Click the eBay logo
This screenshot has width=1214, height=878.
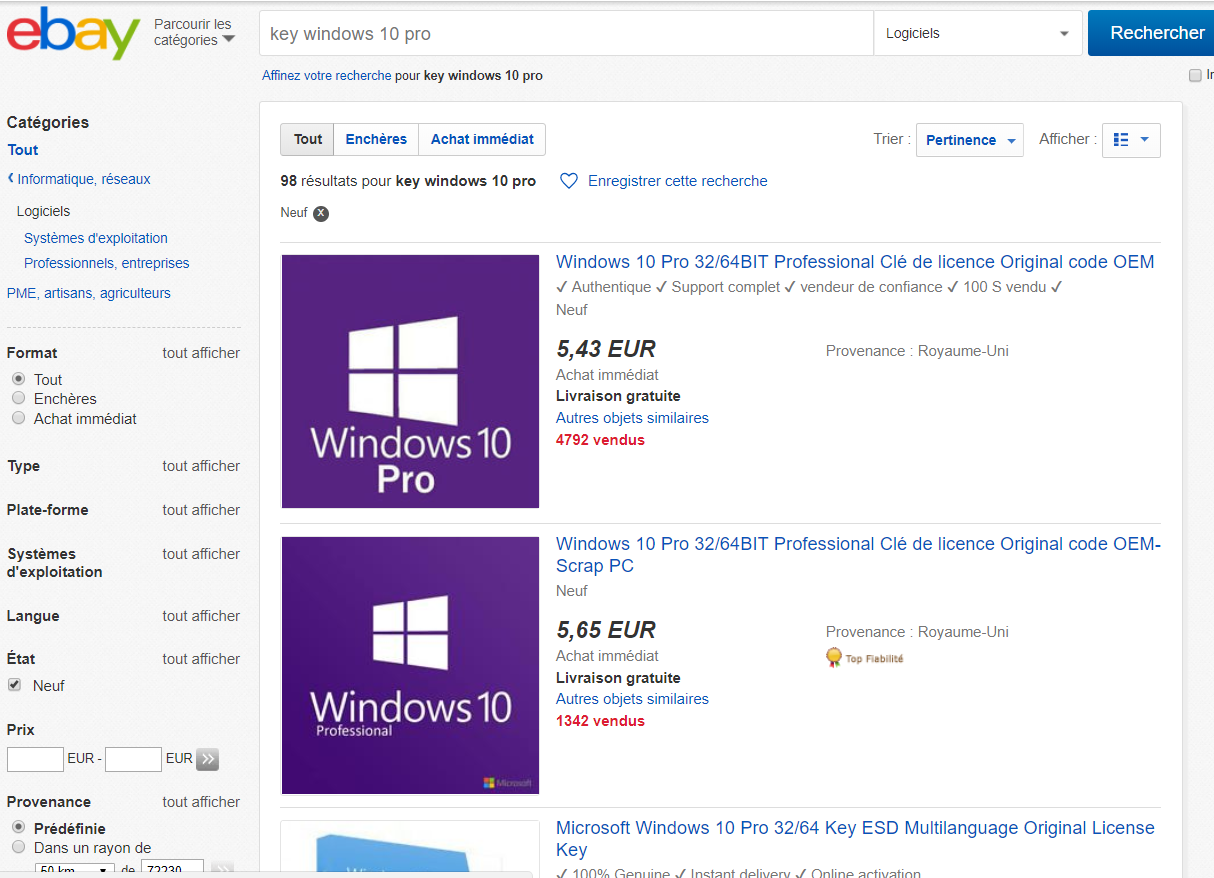pyautogui.click(x=73, y=33)
